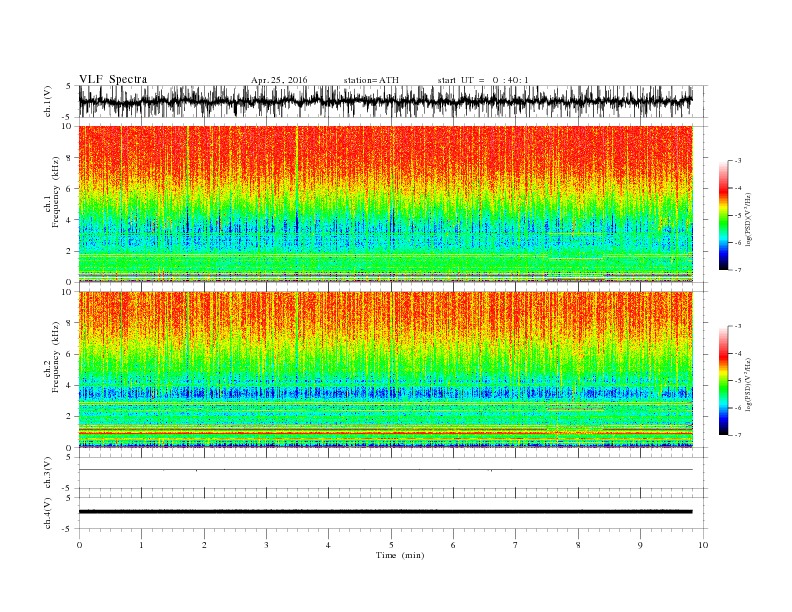Click the "VLF Spectra" plot title
This screenshot has width=792, height=612.
113,79
